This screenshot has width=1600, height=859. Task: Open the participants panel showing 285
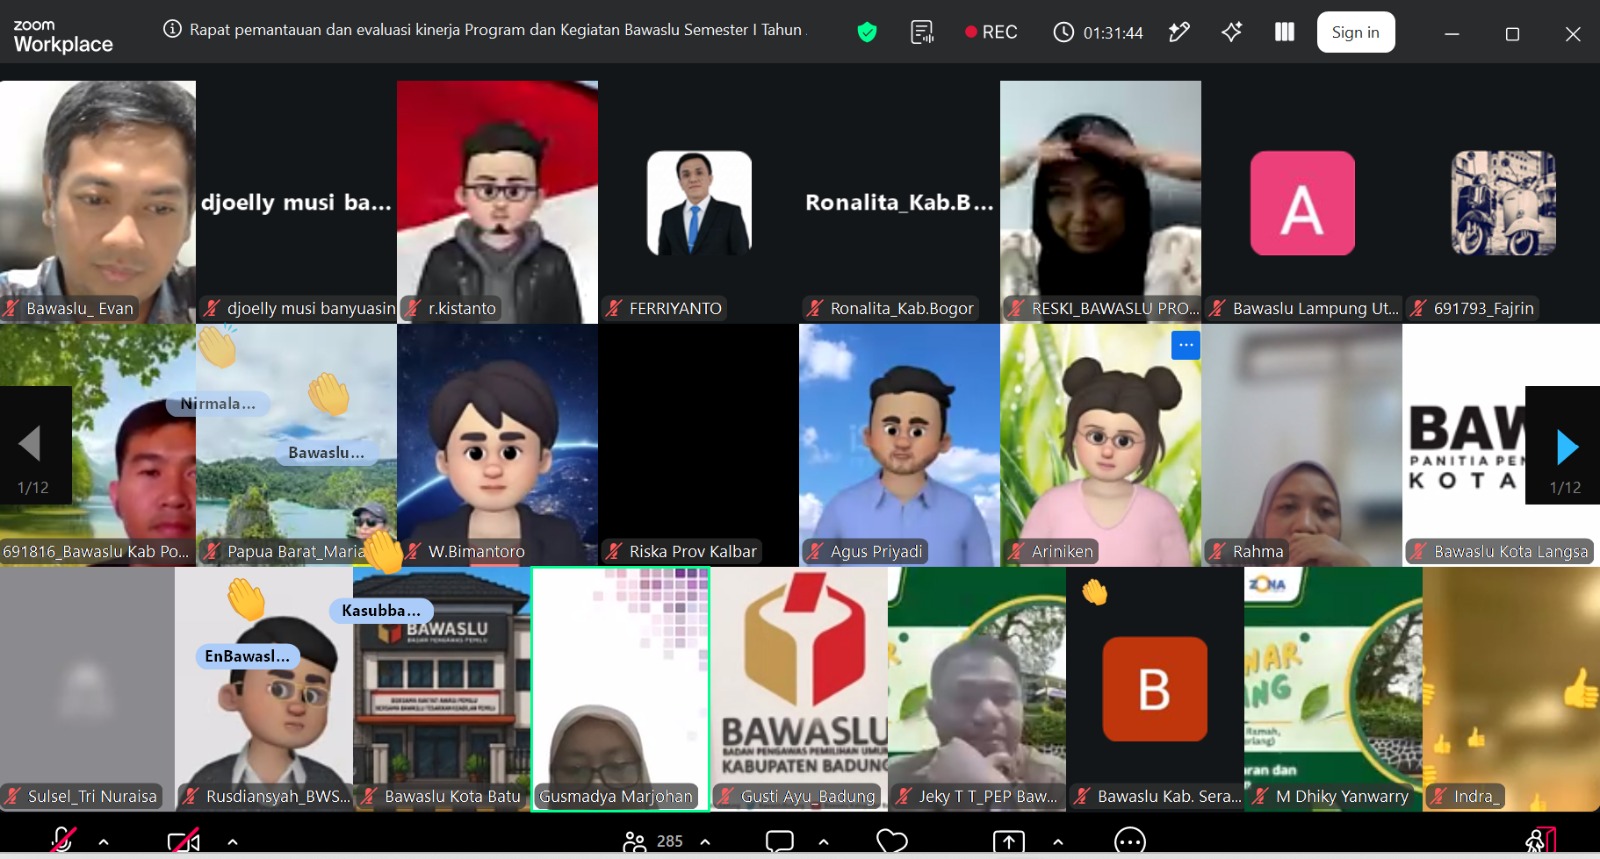click(x=652, y=841)
